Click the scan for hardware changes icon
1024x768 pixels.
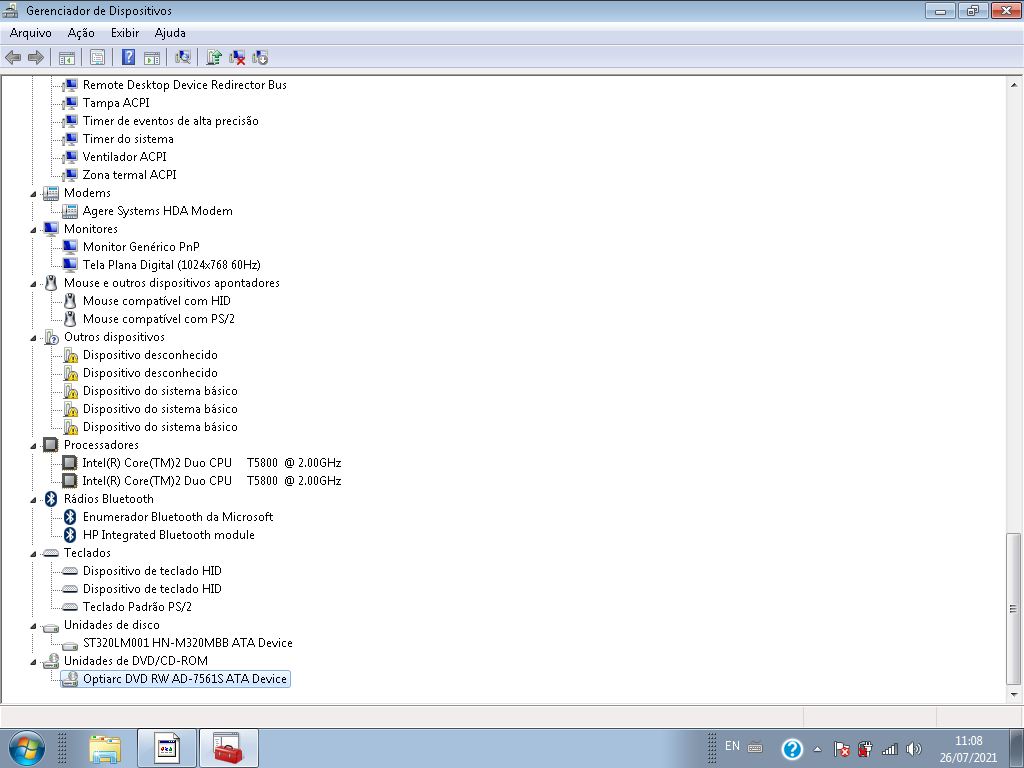tap(183, 57)
